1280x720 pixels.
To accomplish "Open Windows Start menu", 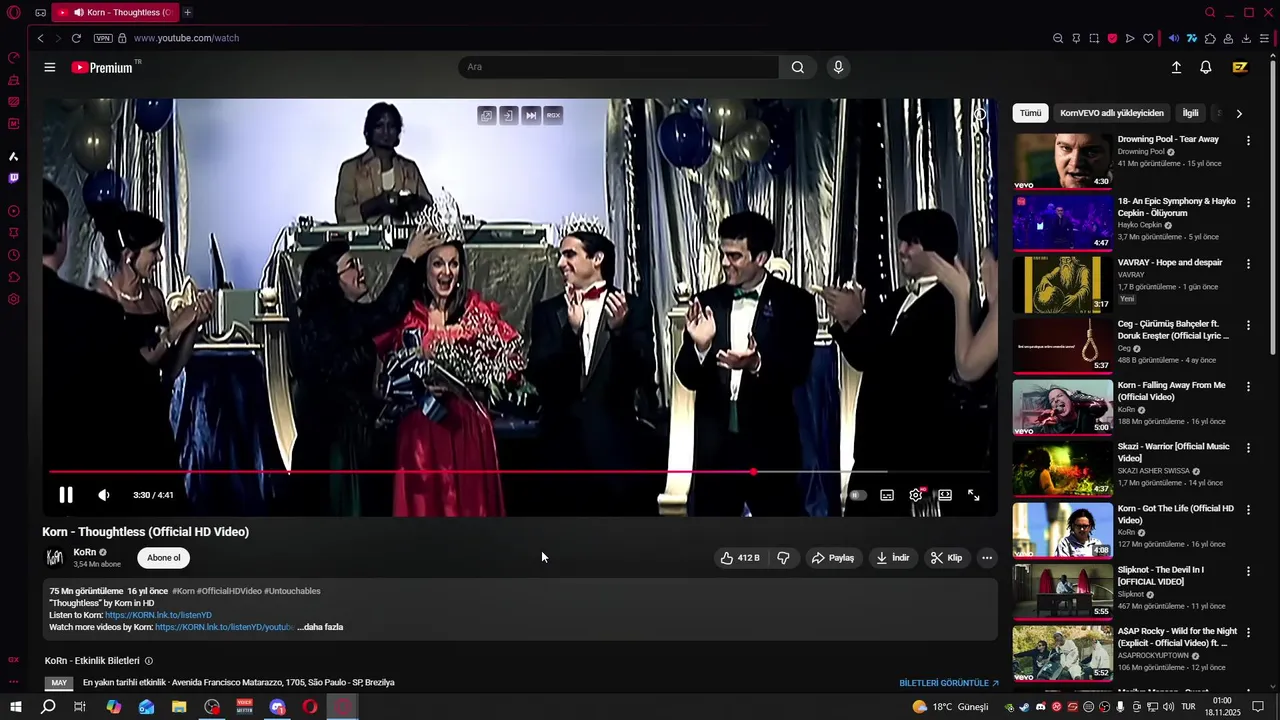I will click(16, 707).
